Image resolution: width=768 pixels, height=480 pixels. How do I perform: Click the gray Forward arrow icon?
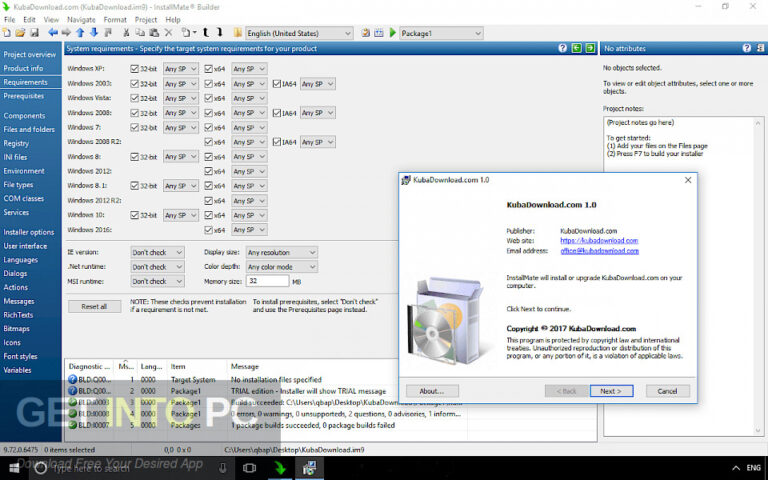[66, 33]
